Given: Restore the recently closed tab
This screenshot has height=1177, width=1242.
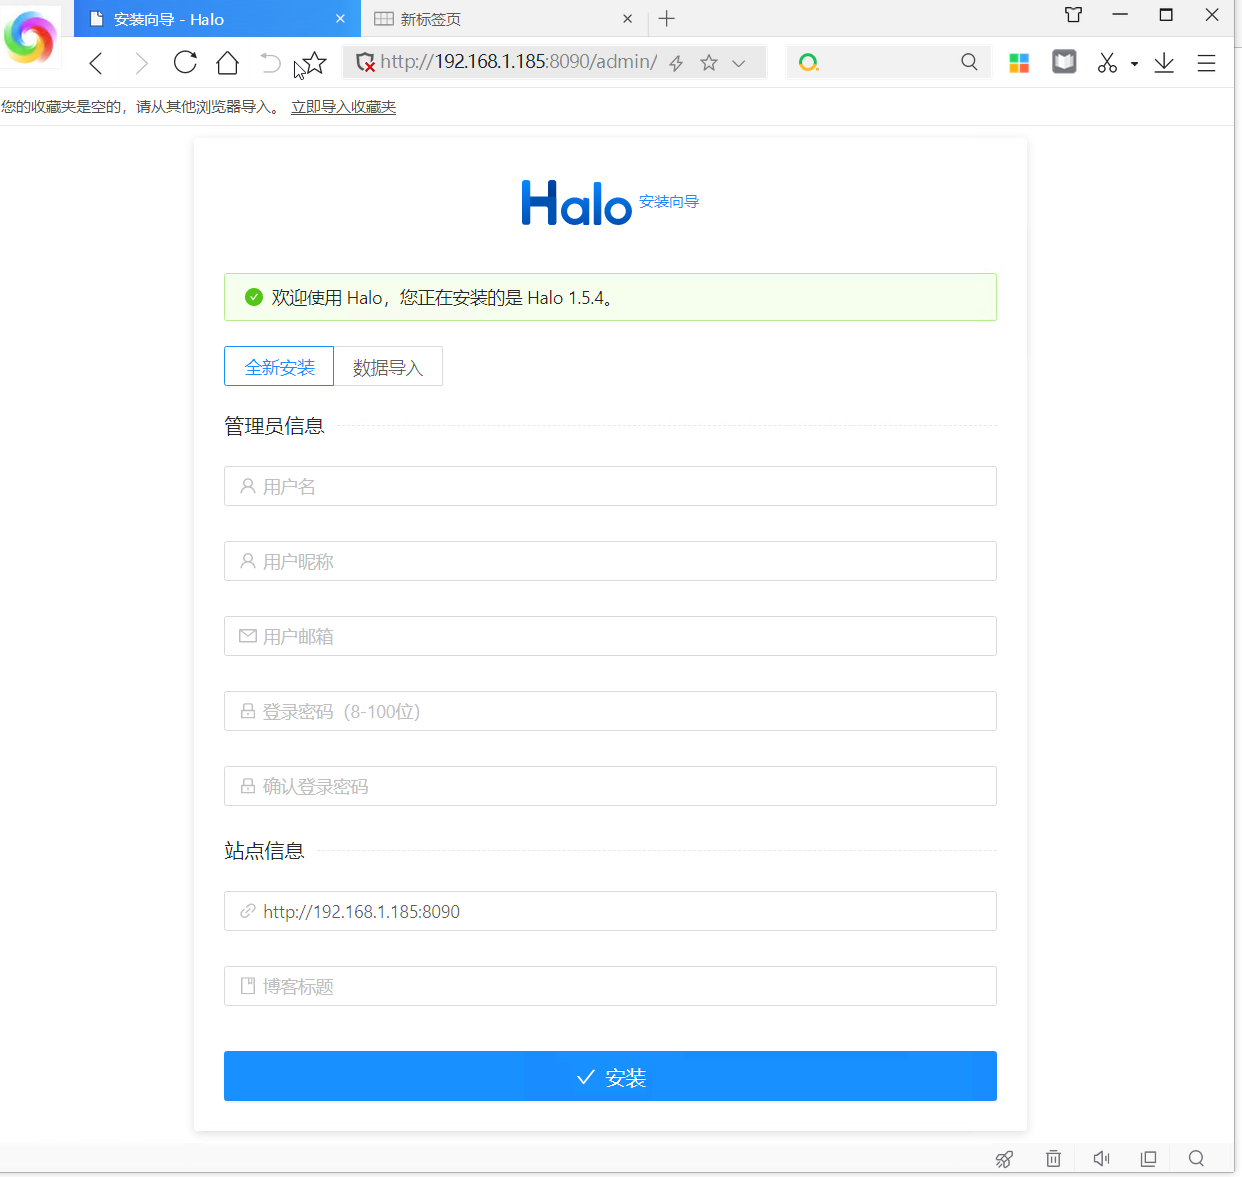Looking at the screenshot, I should coord(270,63).
